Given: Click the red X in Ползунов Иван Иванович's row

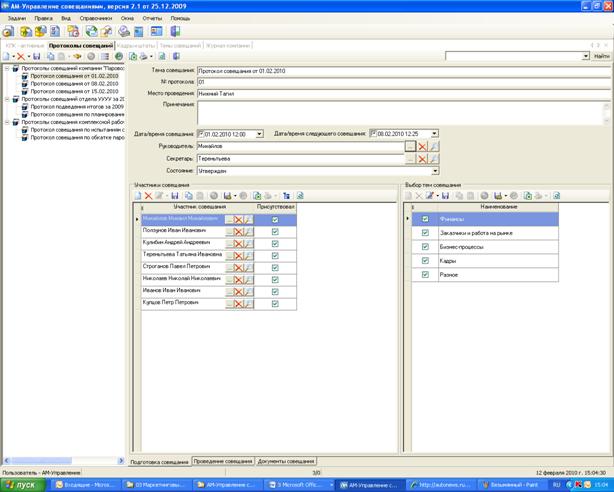Looking at the screenshot, I should 238,230.
